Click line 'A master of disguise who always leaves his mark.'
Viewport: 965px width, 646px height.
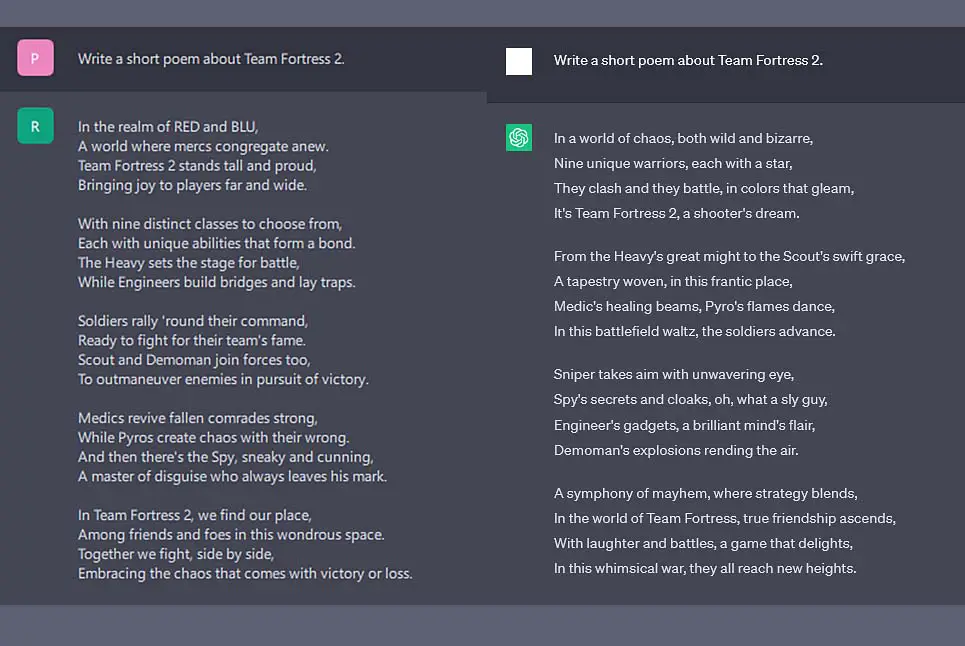coord(232,477)
